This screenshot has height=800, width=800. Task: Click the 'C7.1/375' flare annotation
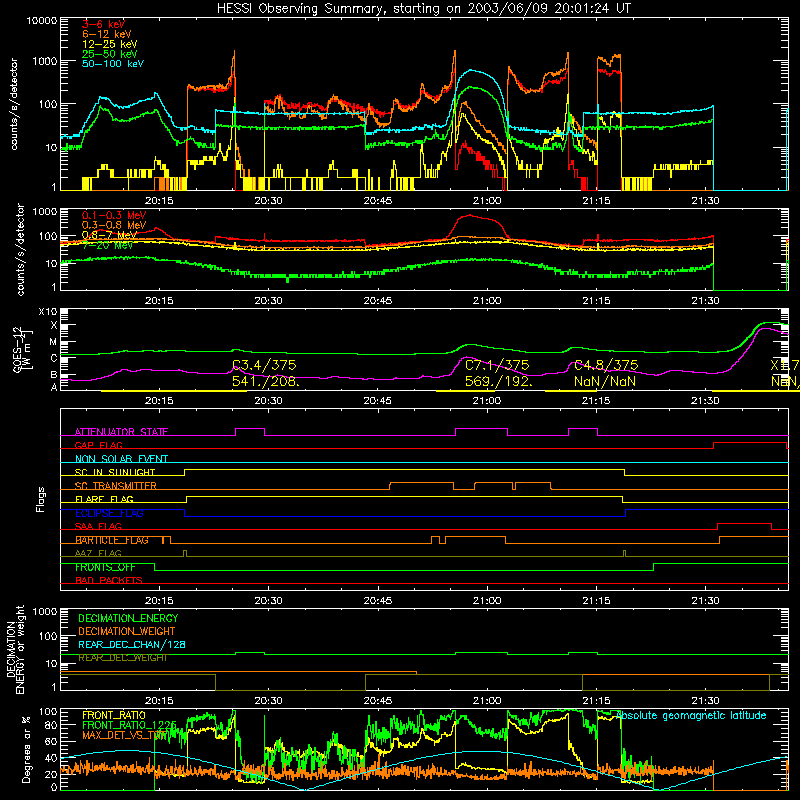click(x=497, y=365)
